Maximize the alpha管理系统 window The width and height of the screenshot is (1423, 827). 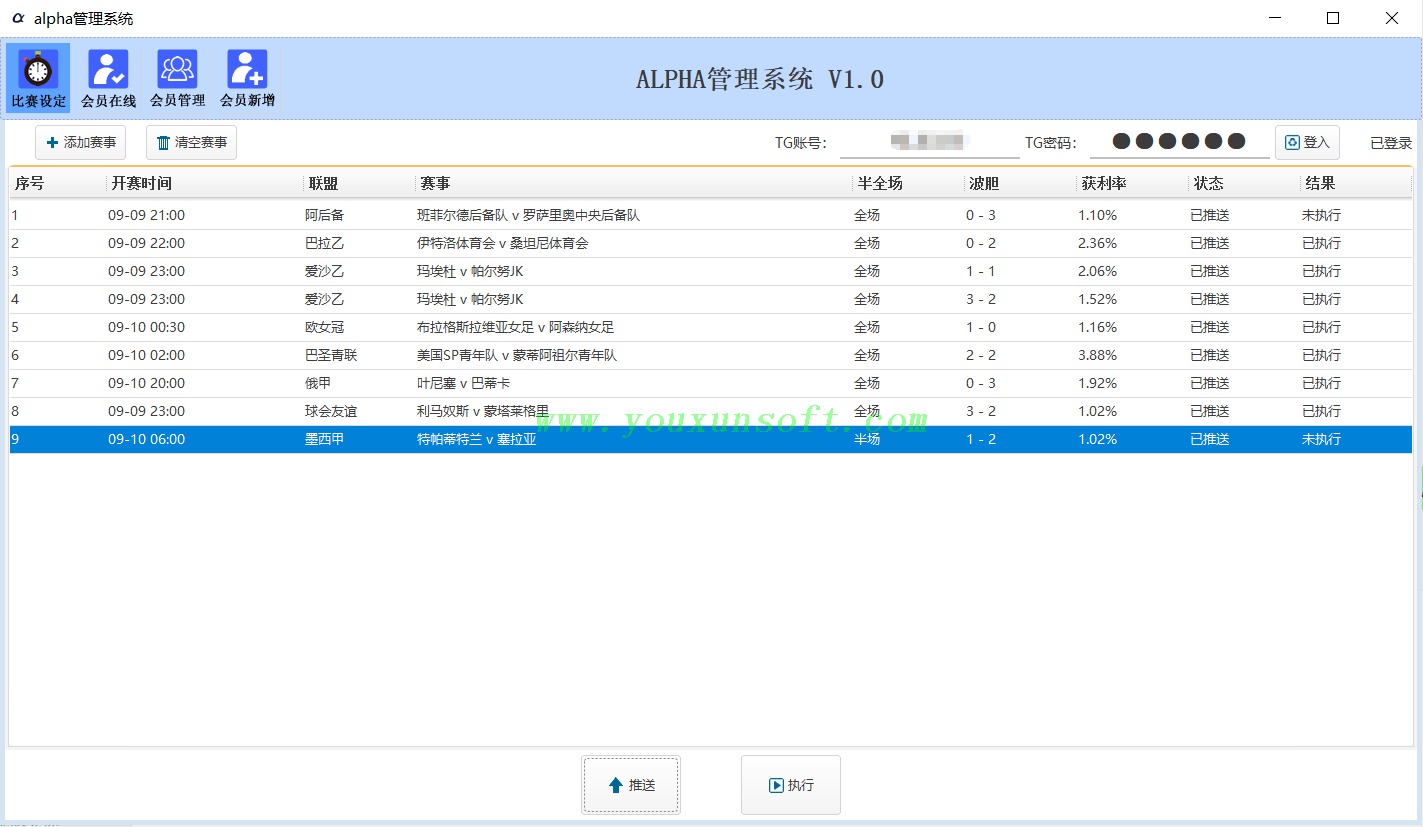tap(1333, 18)
